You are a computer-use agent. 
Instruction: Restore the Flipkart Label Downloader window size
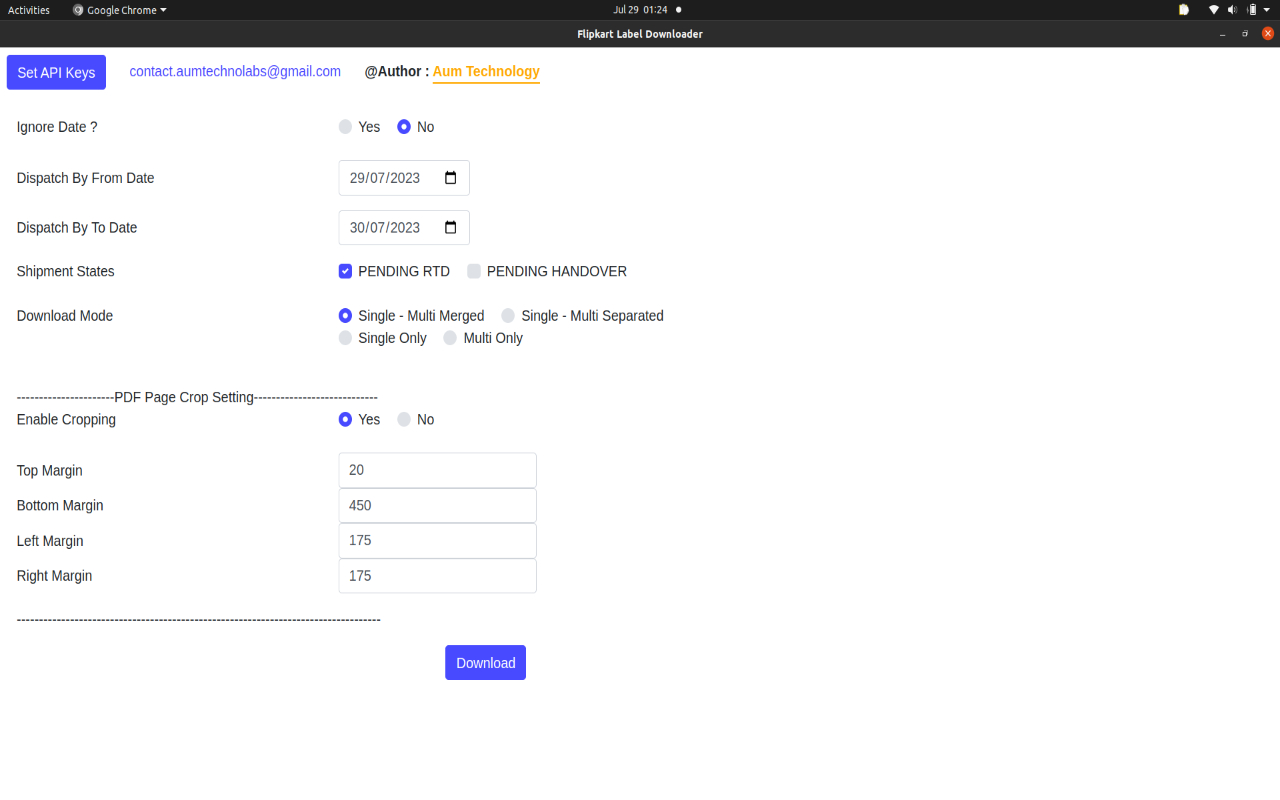[1245, 34]
